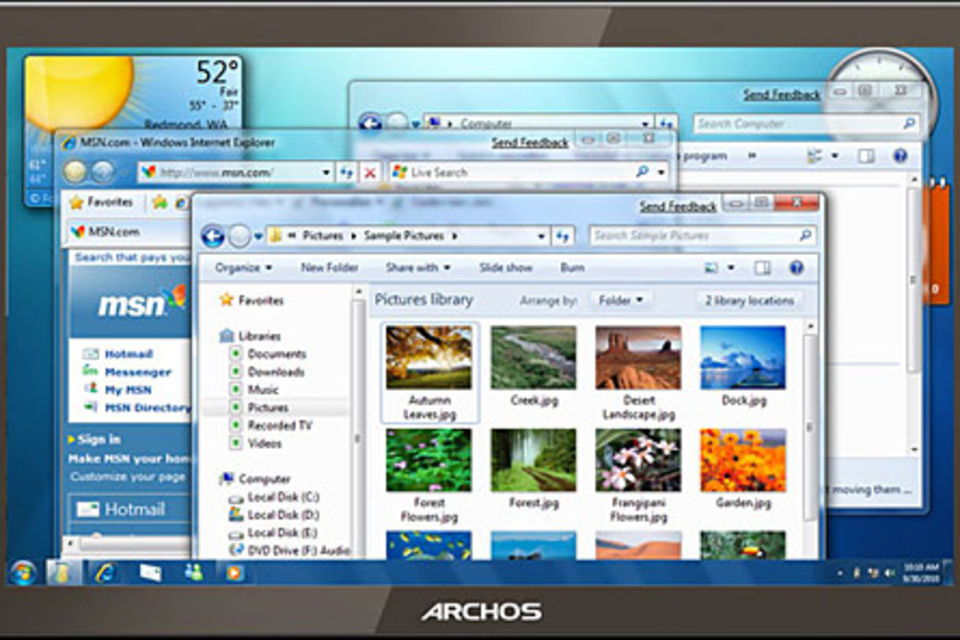
Task: Click New Folder in the toolbar
Action: click(x=329, y=268)
